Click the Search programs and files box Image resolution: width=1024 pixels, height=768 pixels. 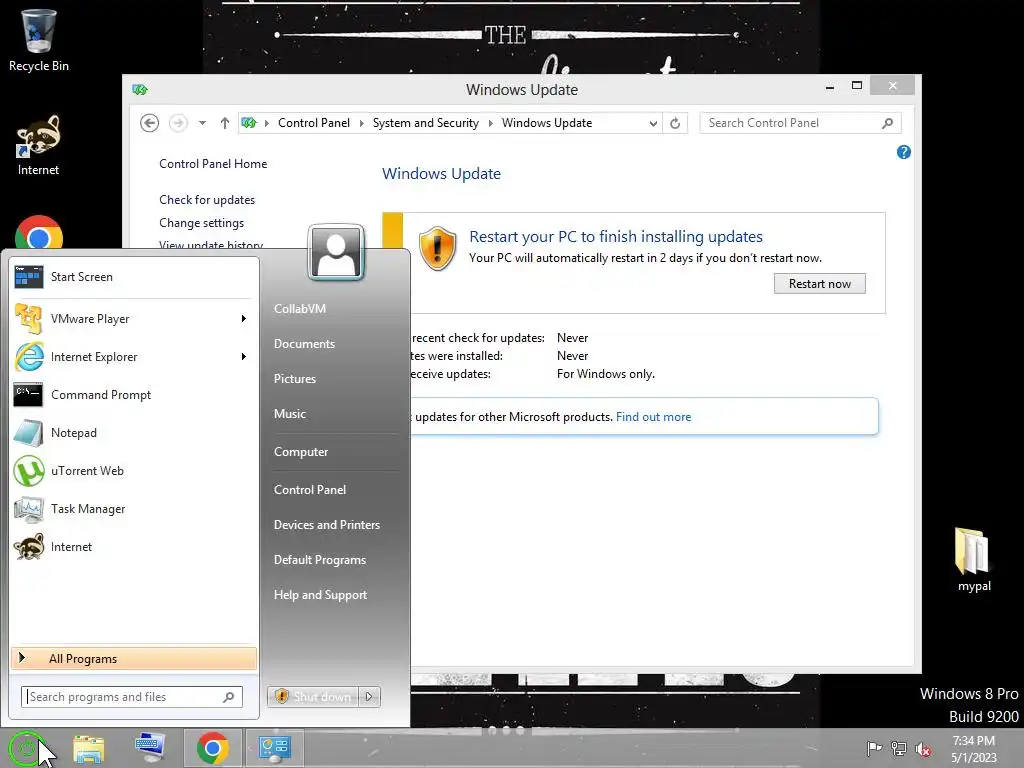pyautogui.click(x=132, y=697)
